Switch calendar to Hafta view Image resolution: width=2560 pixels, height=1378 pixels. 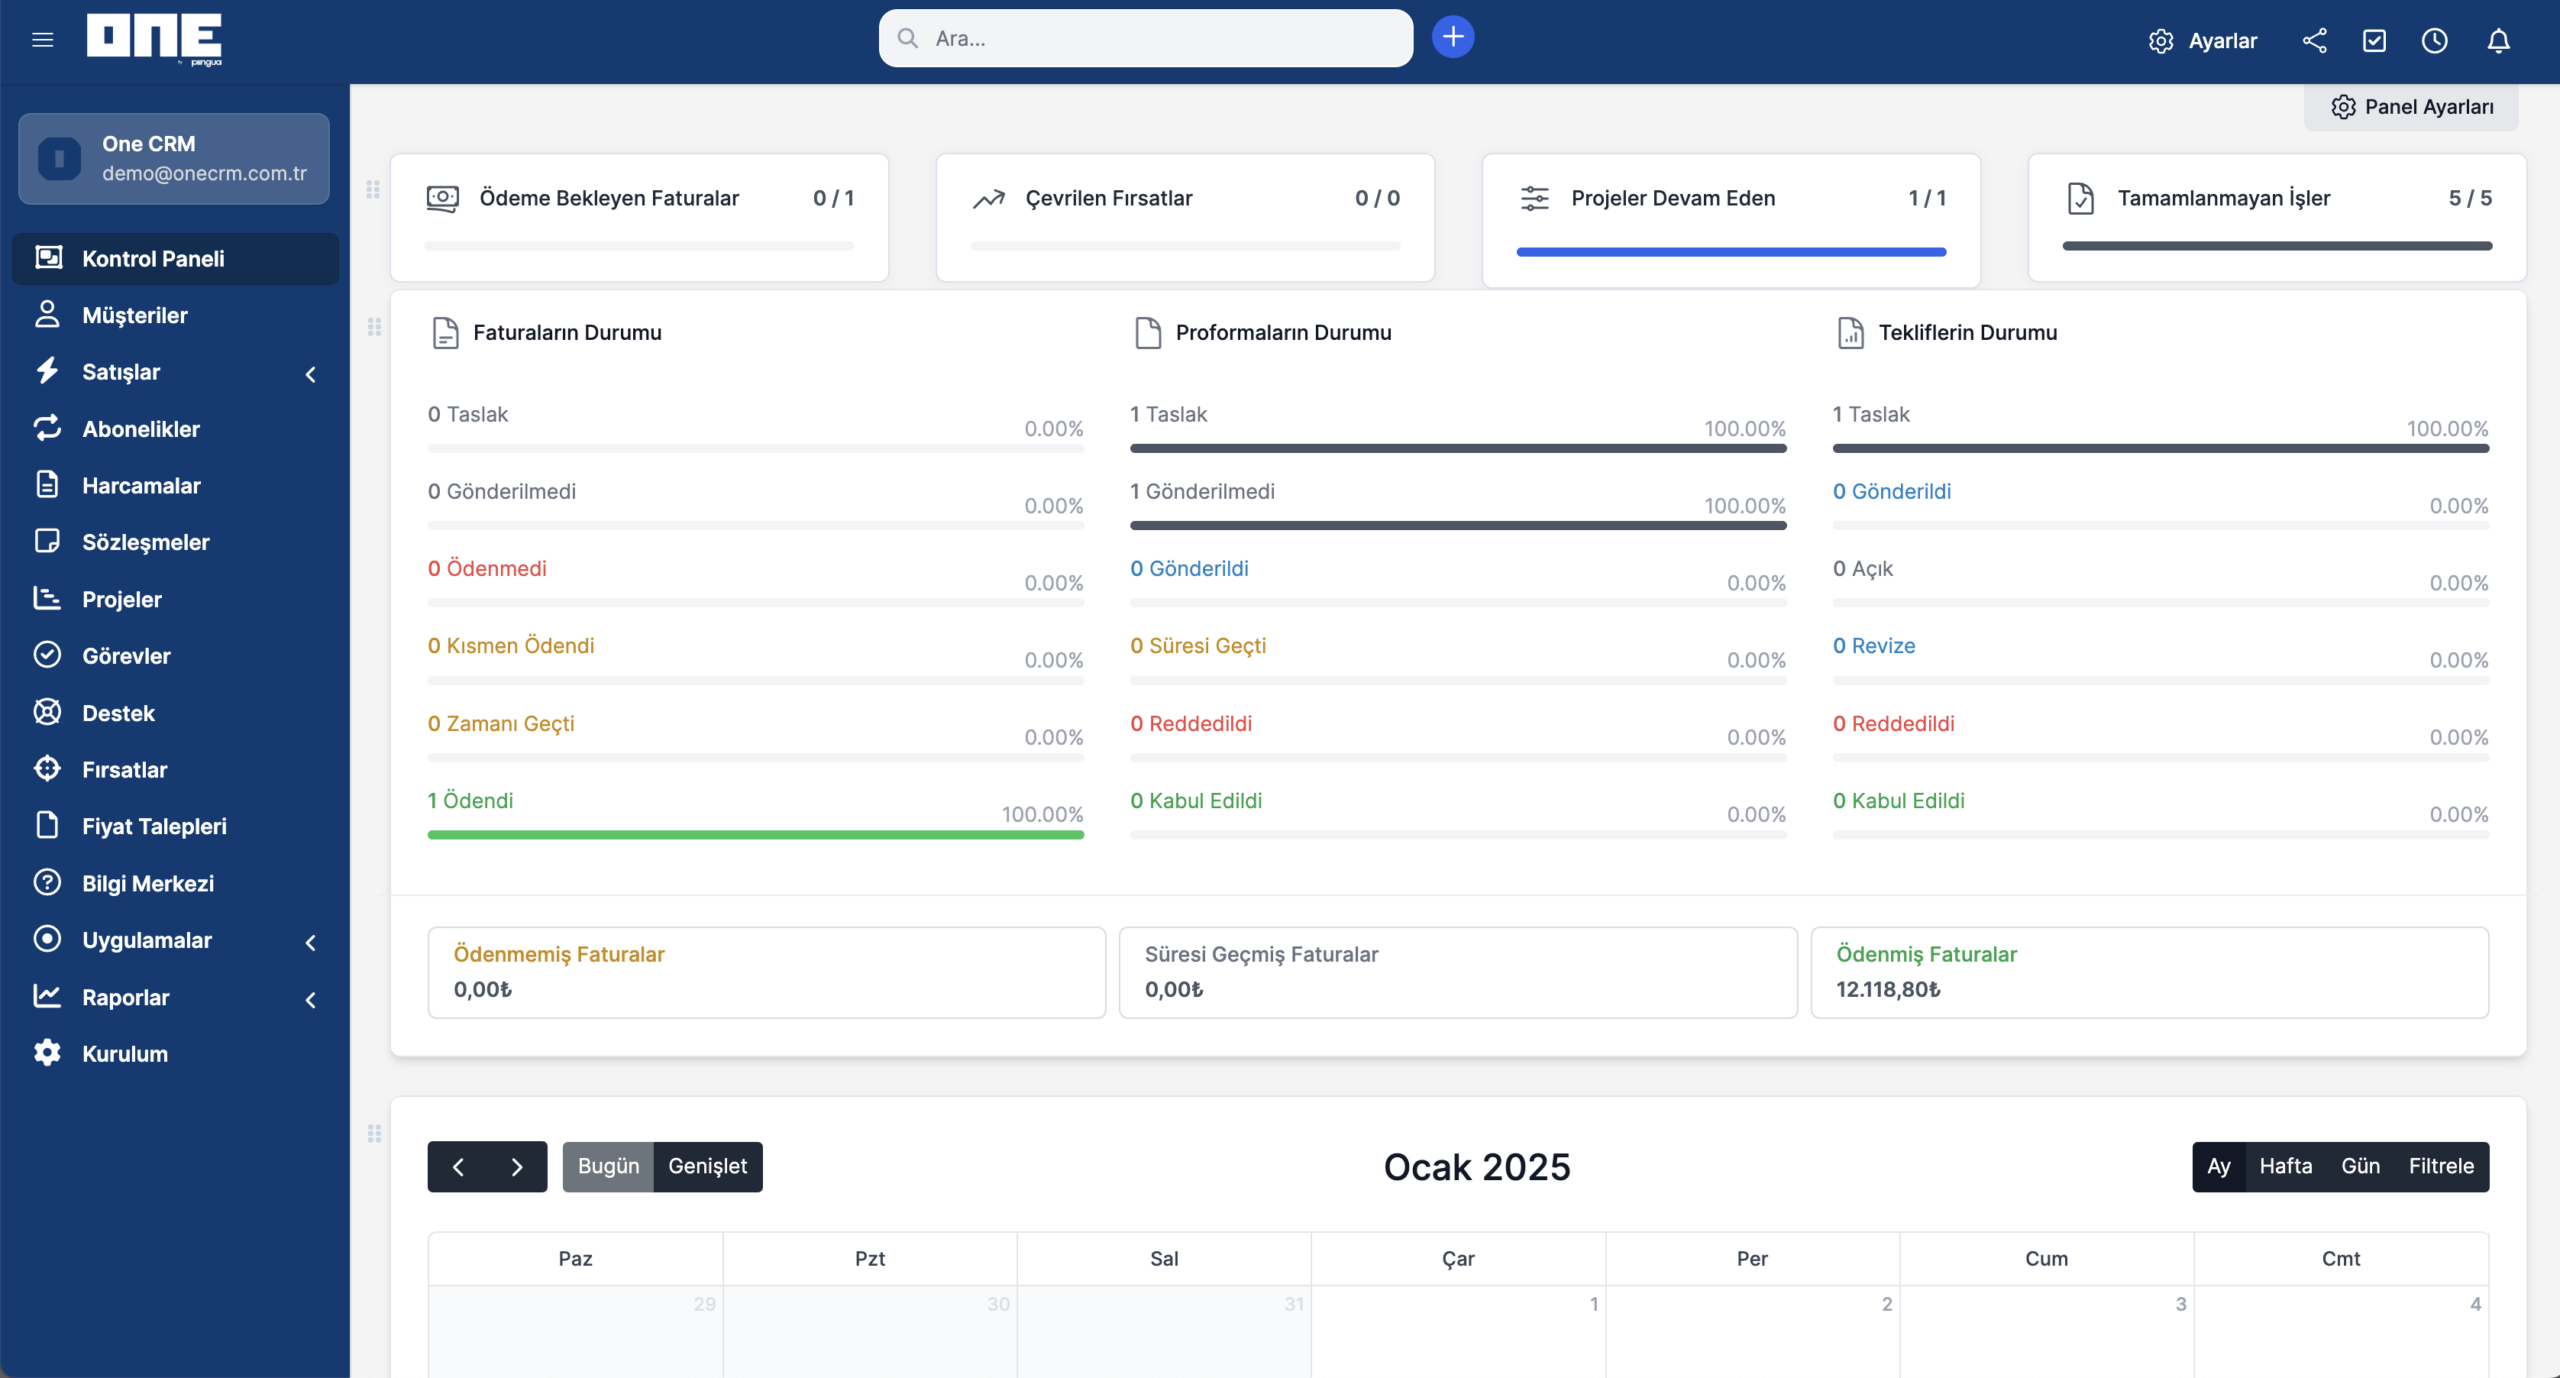pyautogui.click(x=2285, y=1166)
